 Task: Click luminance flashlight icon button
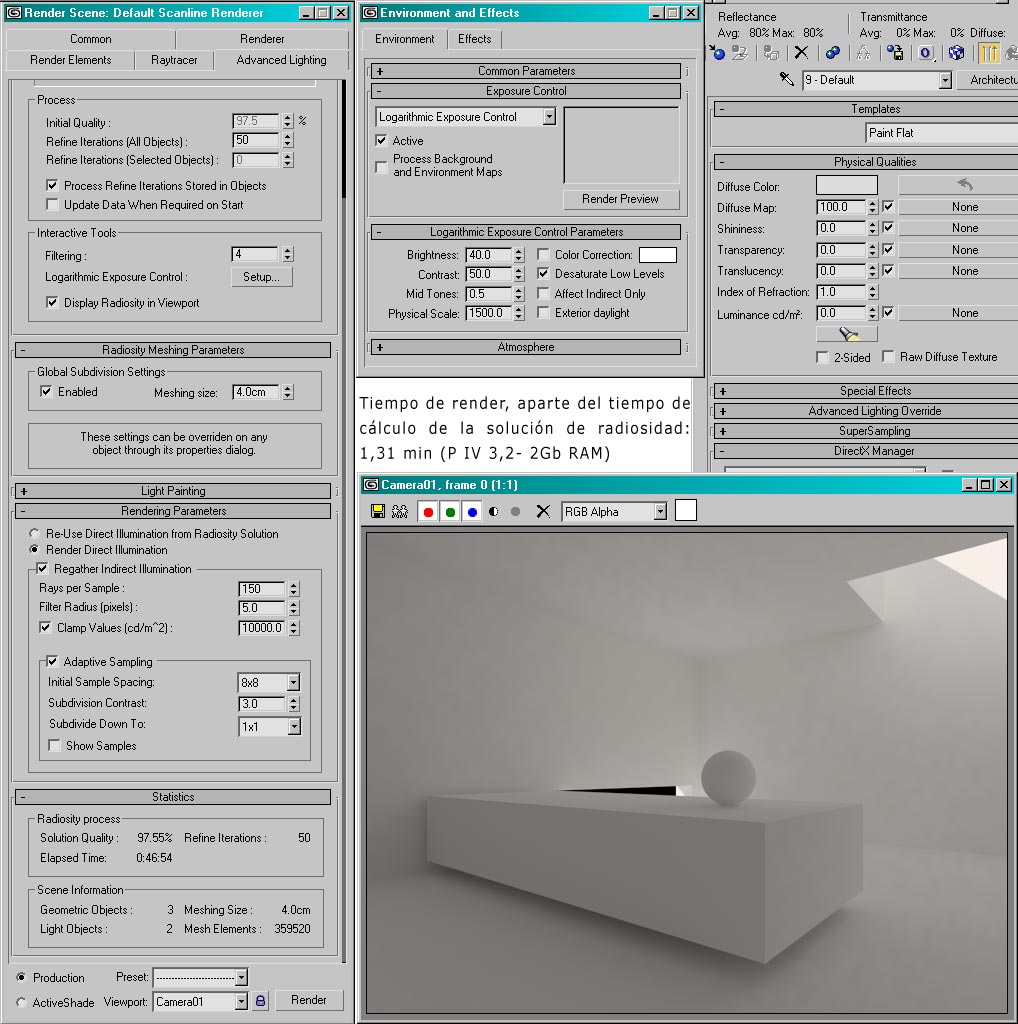click(x=846, y=334)
